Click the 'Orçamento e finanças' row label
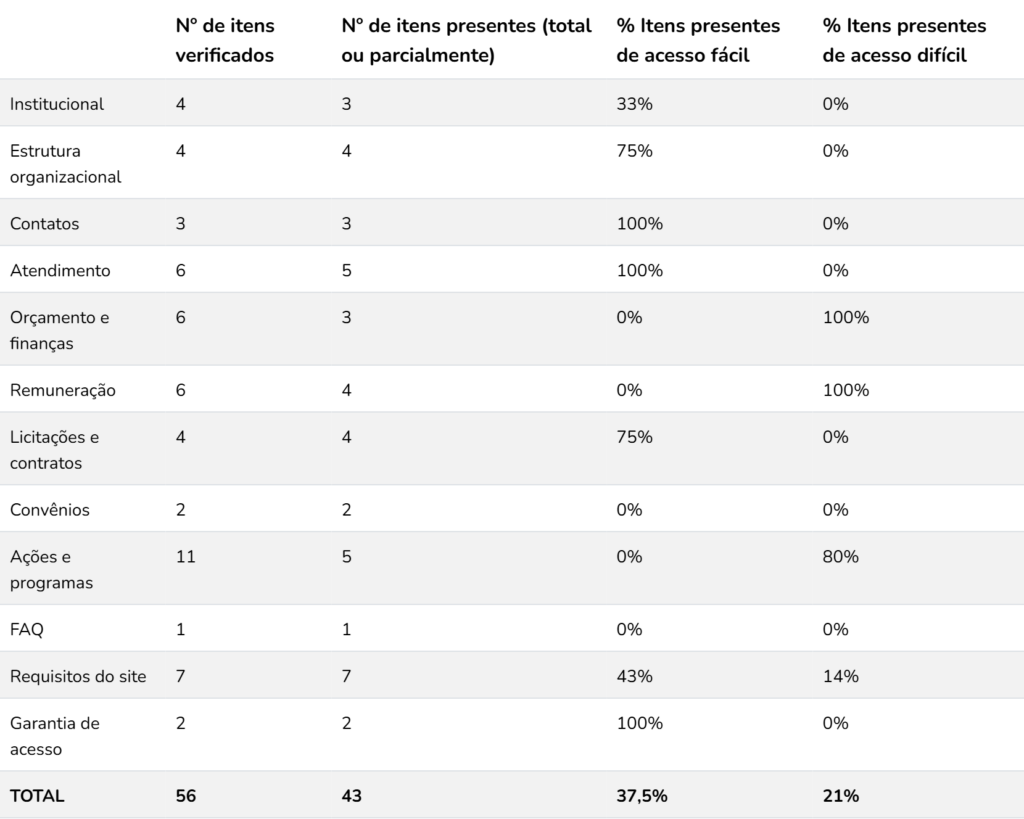This screenshot has height=819, width=1024. 60,330
